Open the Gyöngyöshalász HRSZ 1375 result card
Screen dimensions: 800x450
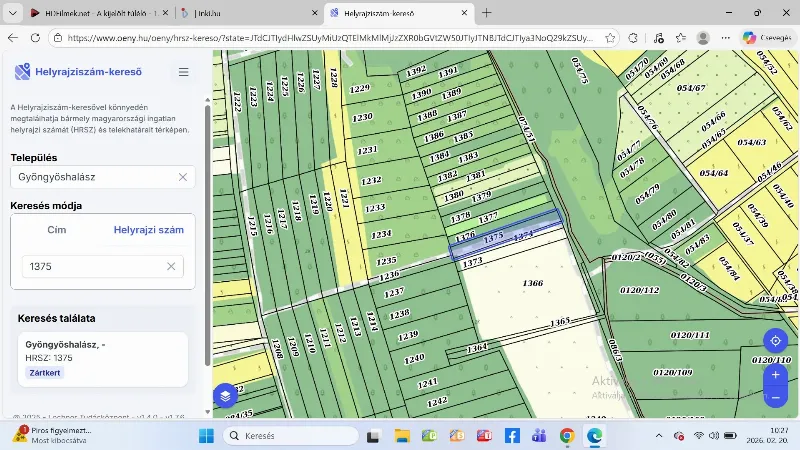click(x=103, y=359)
